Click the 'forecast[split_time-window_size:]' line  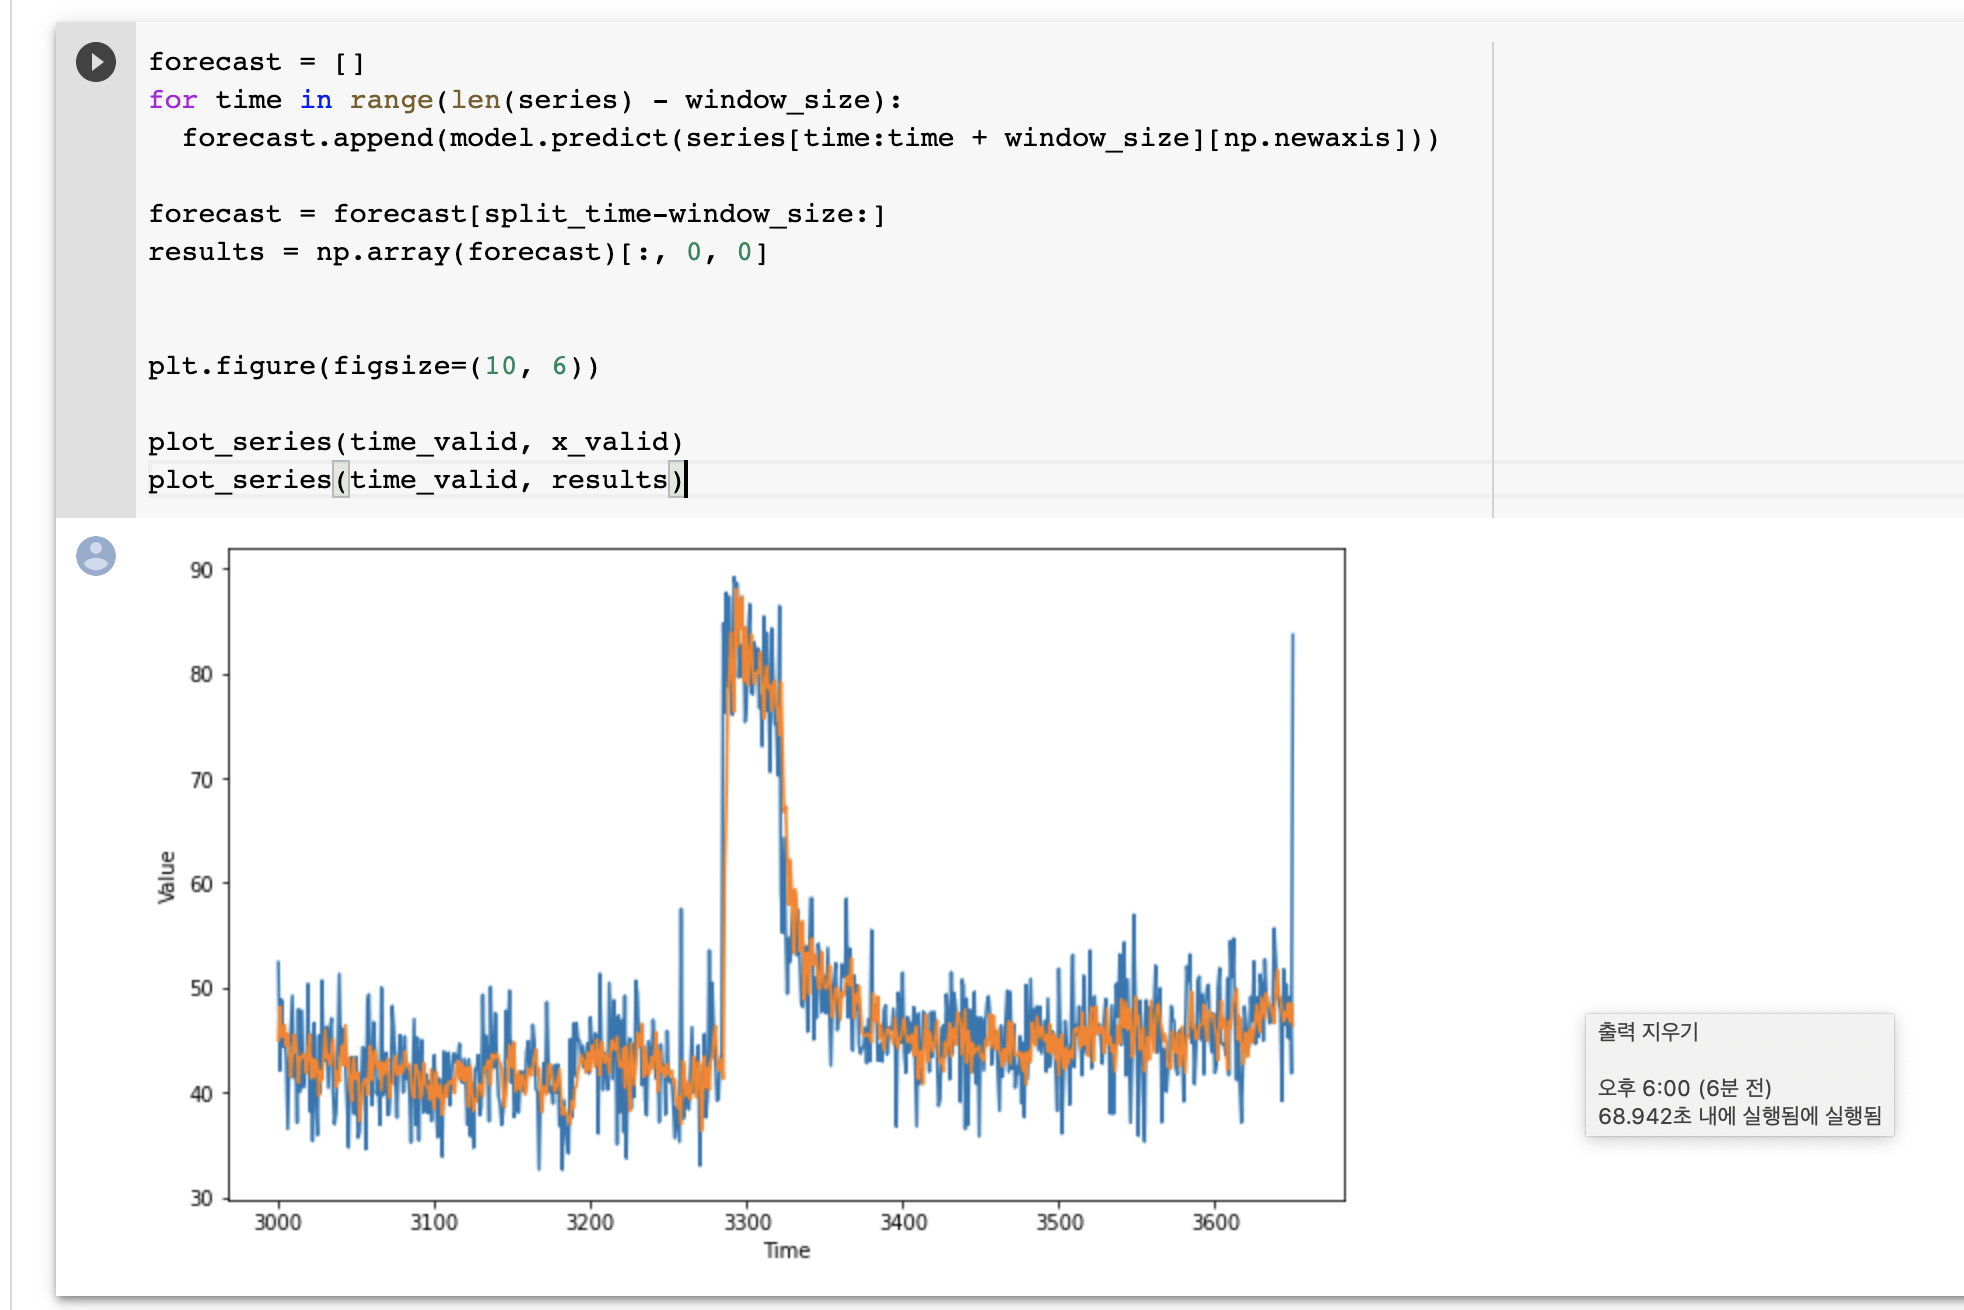[x=517, y=214]
